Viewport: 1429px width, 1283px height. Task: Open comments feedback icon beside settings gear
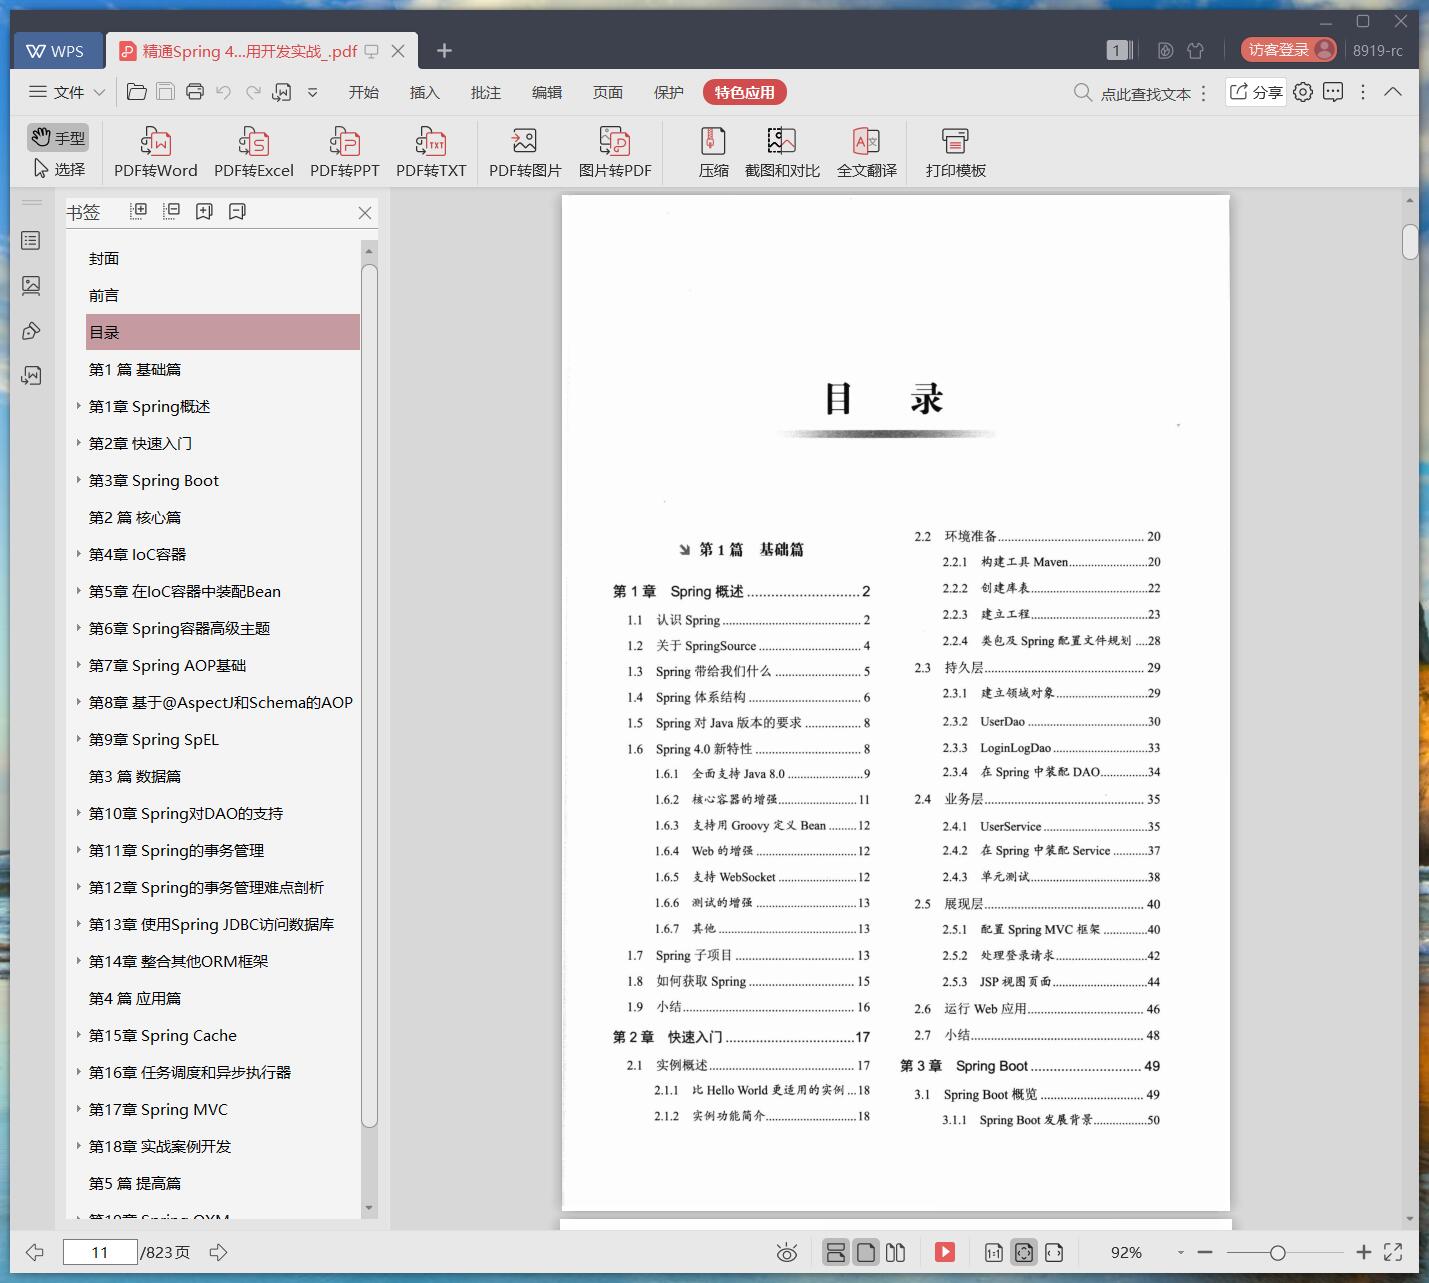click(x=1333, y=92)
